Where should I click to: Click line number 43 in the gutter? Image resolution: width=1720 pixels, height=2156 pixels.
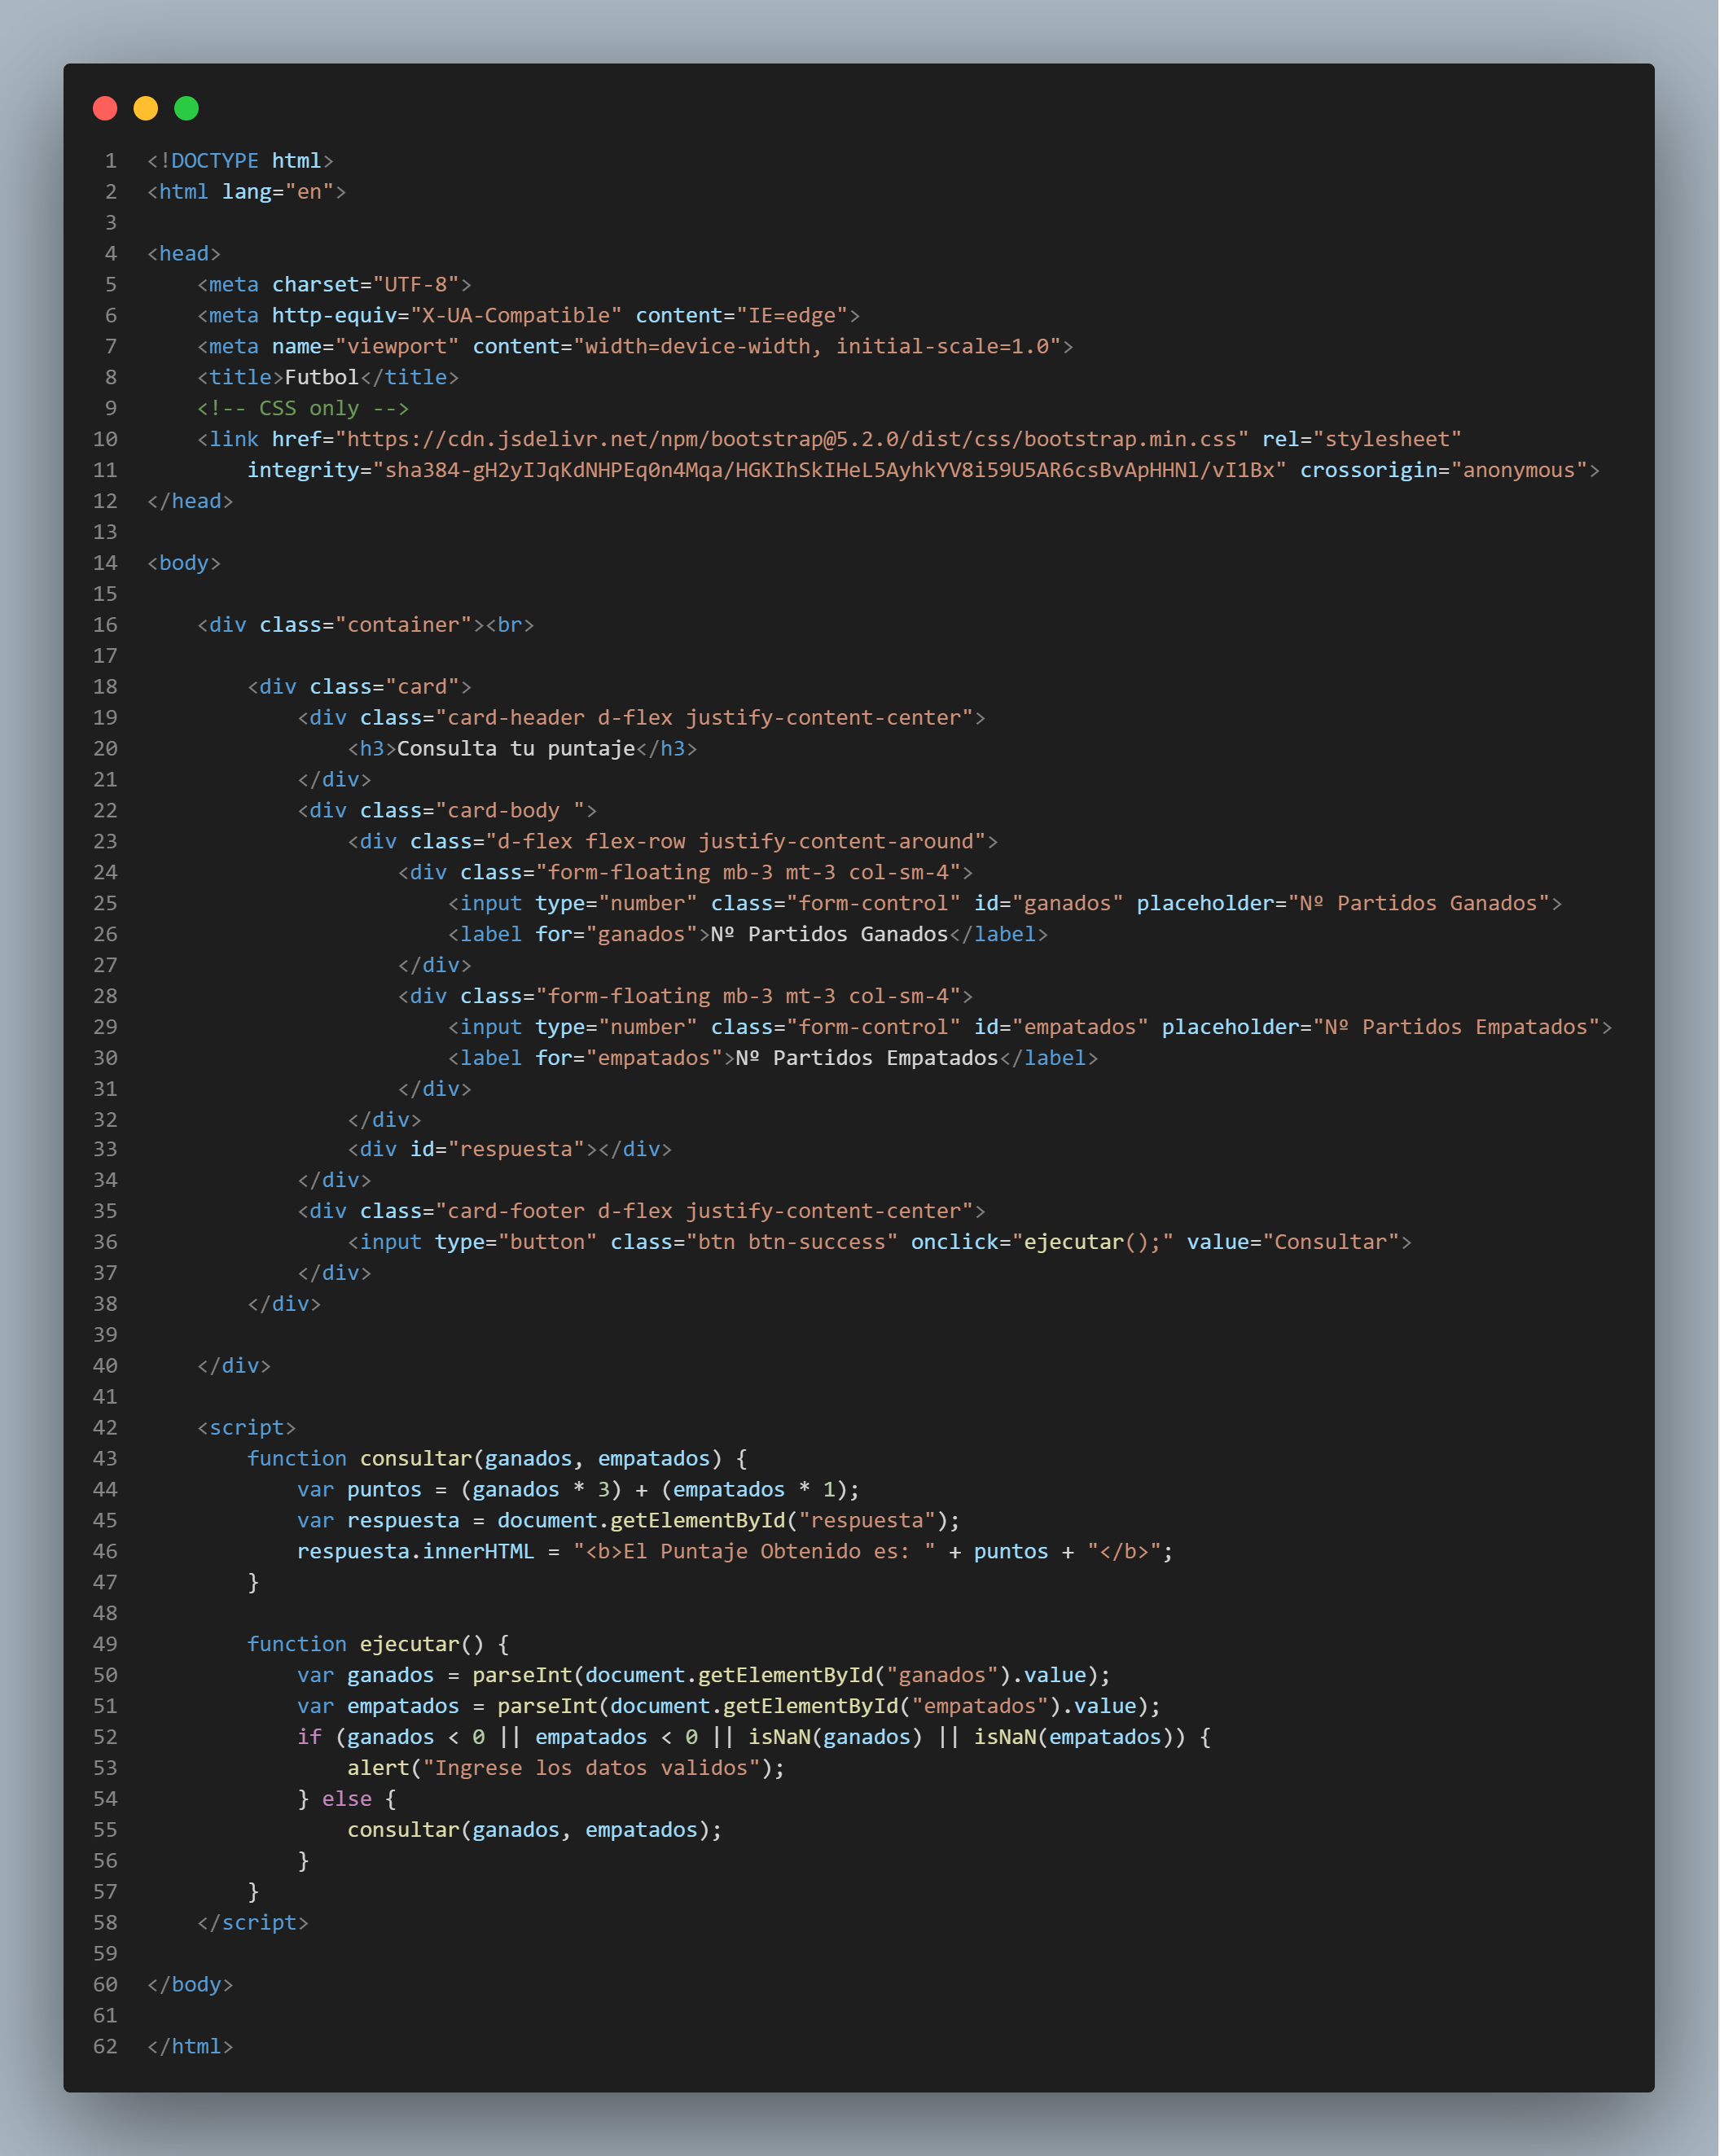coord(105,1461)
